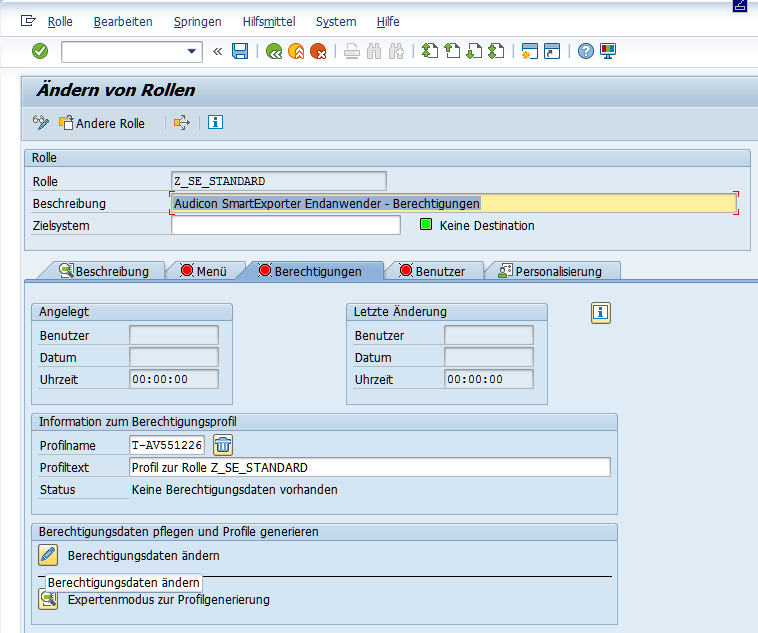
Task: Click Letzte Änderung Uhrzeit field
Action: tap(489, 379)
